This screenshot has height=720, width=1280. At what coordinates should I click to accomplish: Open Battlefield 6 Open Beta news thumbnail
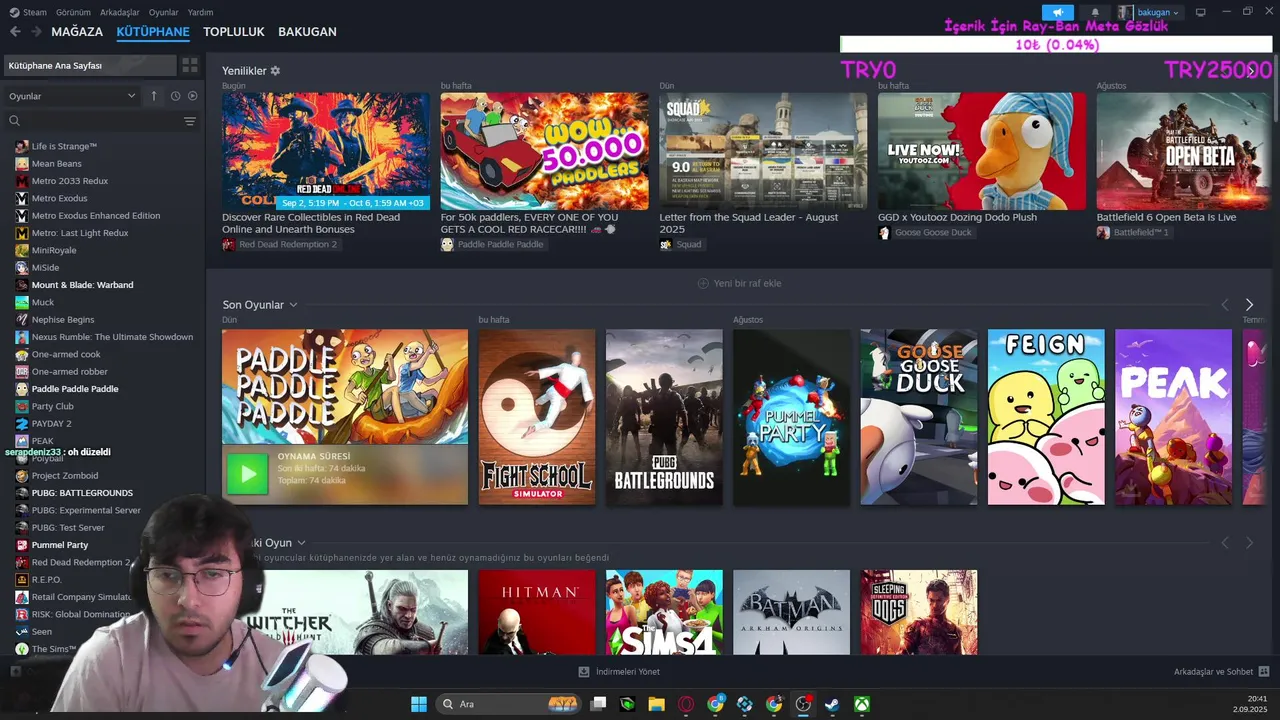pos(1183,151)
